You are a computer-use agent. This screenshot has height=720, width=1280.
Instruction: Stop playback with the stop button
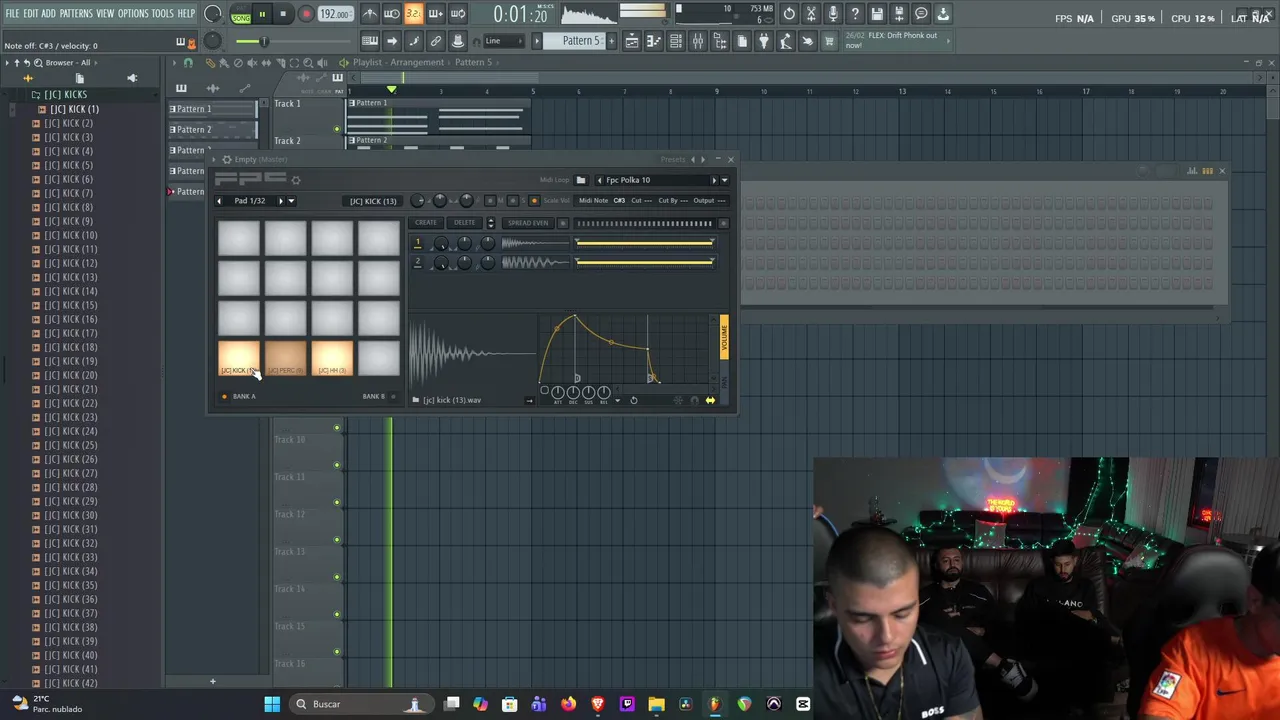click(x=283, y=14)
